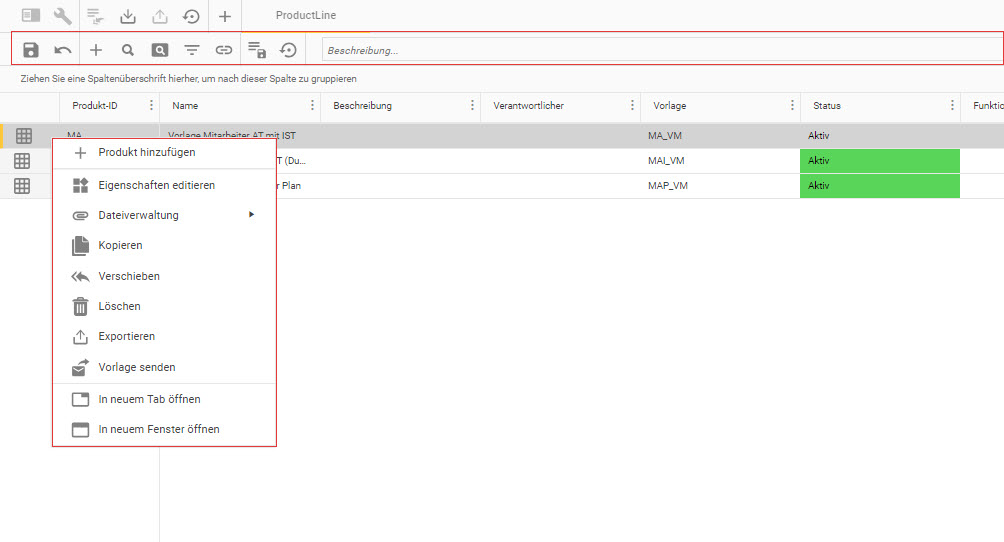Screen dimensions: 1004x542
Task: Click the Beschreibung search input field
Action: point(660,50)
